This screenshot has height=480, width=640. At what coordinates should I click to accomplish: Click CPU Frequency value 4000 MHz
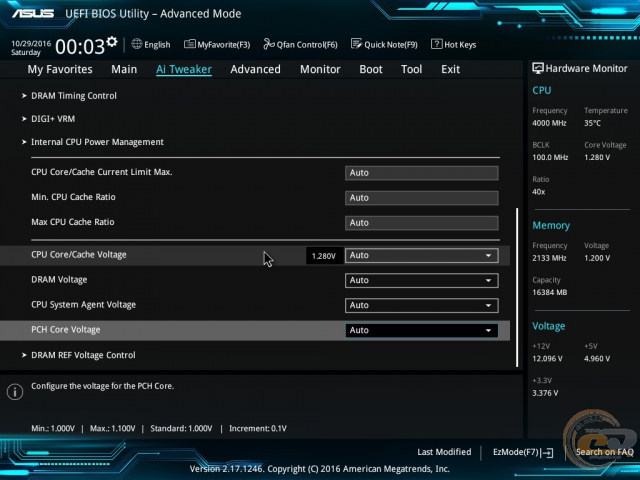(x=549, y=123)
